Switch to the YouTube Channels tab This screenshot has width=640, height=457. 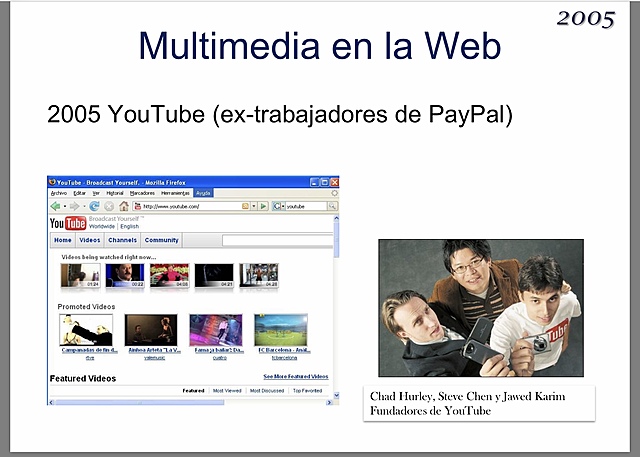pyautogui.click(x=122, y=240)
